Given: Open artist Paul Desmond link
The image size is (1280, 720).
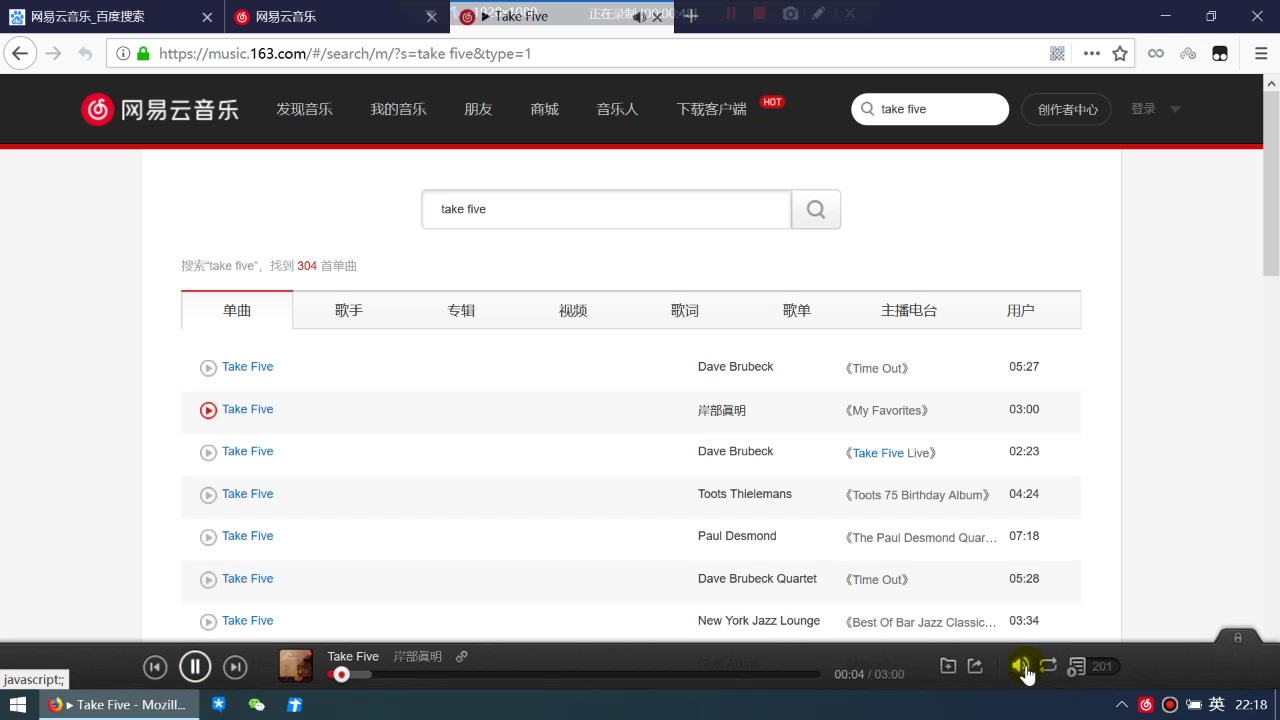Looking at the screenshot, I should [x=737, y=536].
